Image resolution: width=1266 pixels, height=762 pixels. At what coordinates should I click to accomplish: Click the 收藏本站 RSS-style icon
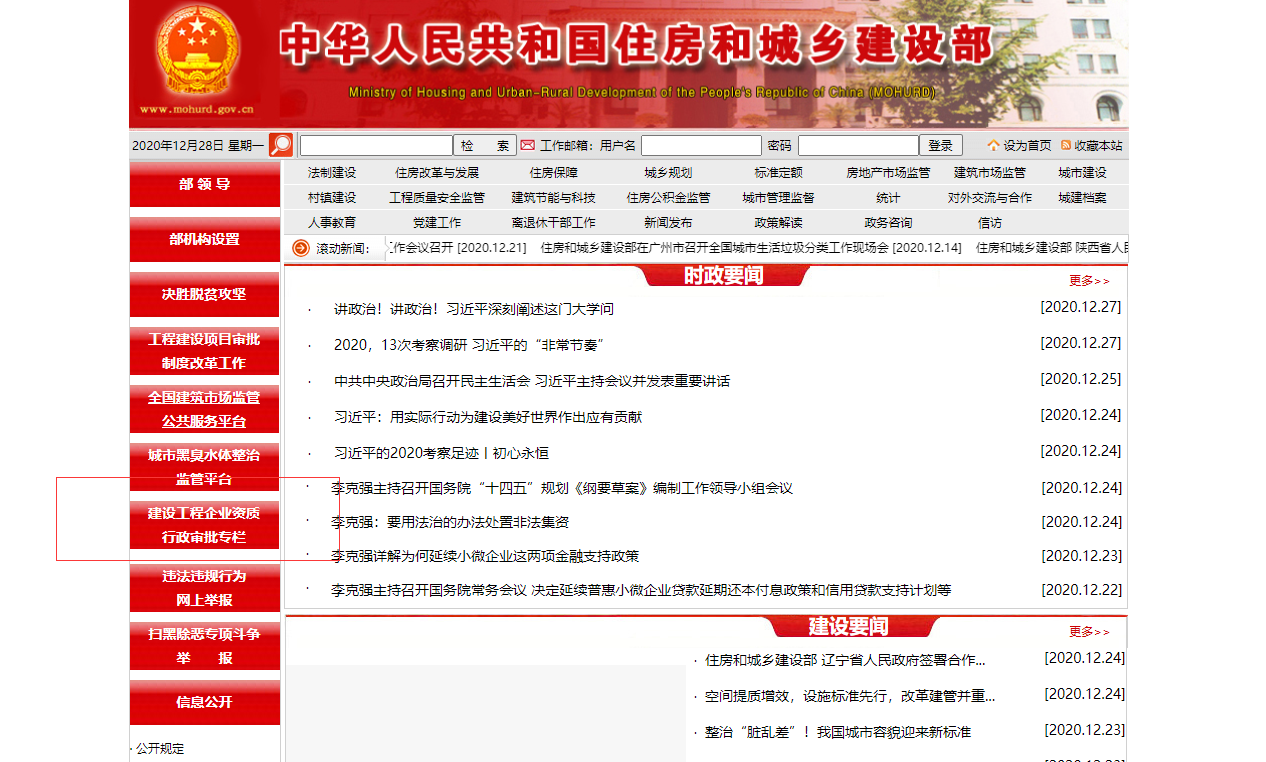pos(1066,145)
